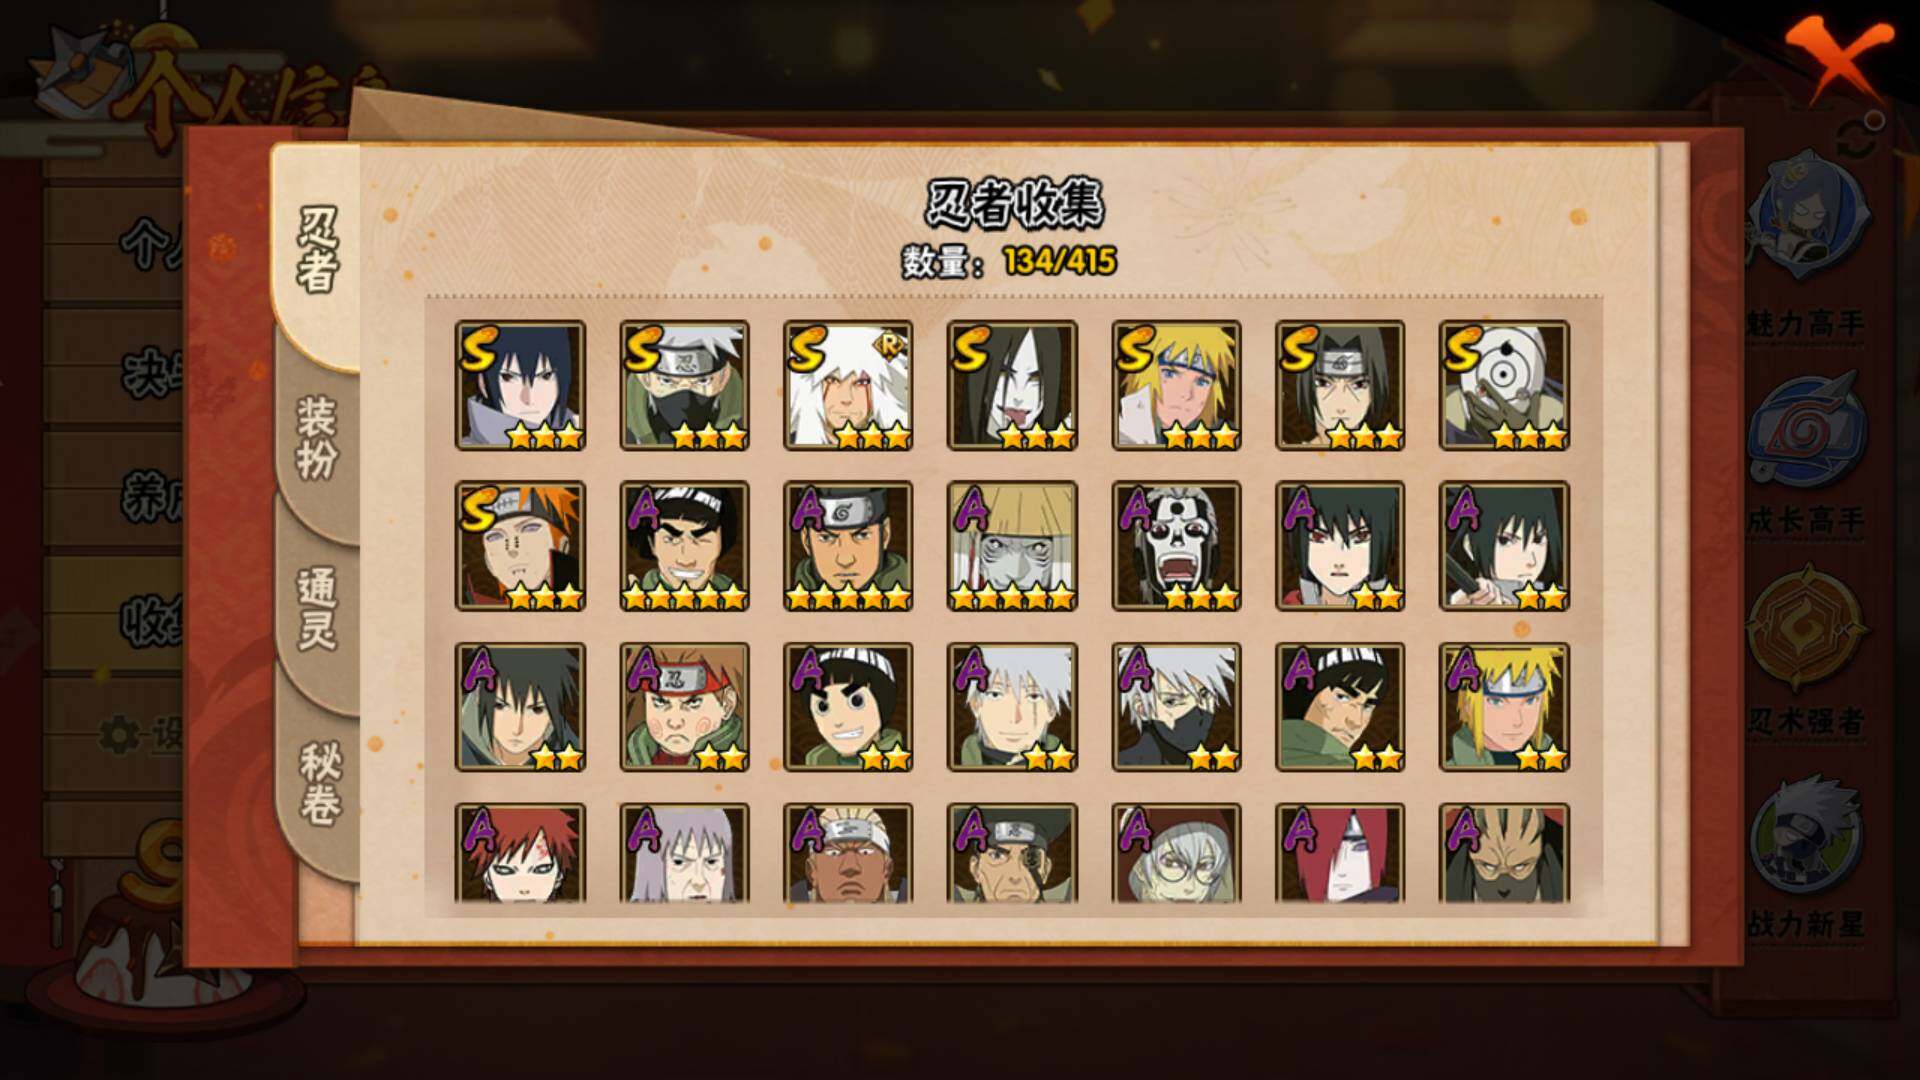Open the 通灵 tab
1920x1080 pixels.
pyautogui.click(x=316, y=610)
